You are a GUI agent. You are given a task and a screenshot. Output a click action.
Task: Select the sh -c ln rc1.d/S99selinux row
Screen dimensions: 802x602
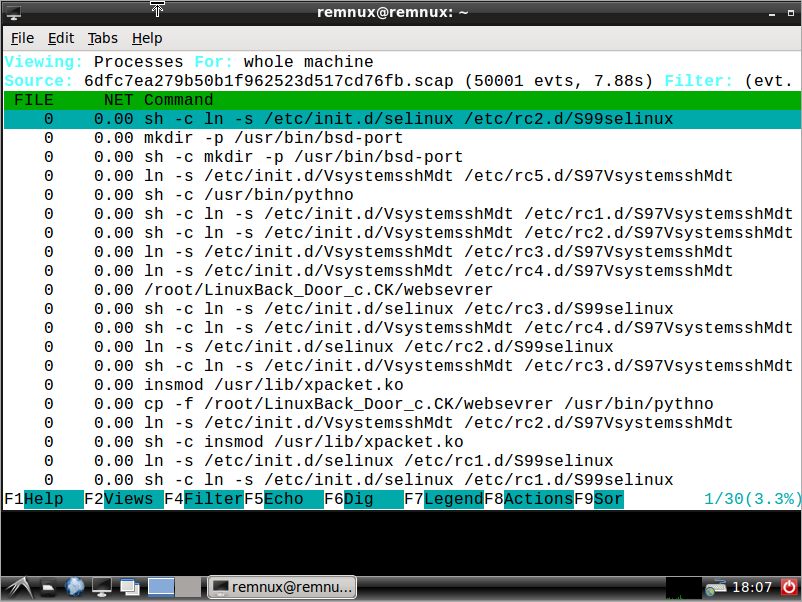(x=403, y=480)
